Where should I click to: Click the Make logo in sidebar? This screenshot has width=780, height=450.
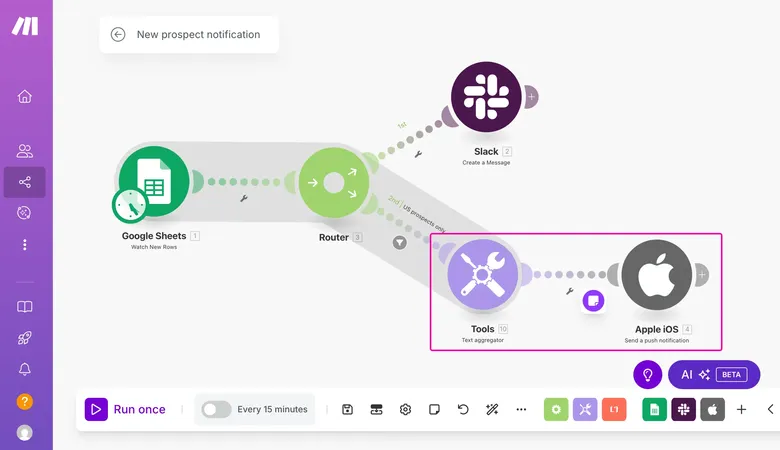[25, 26]
